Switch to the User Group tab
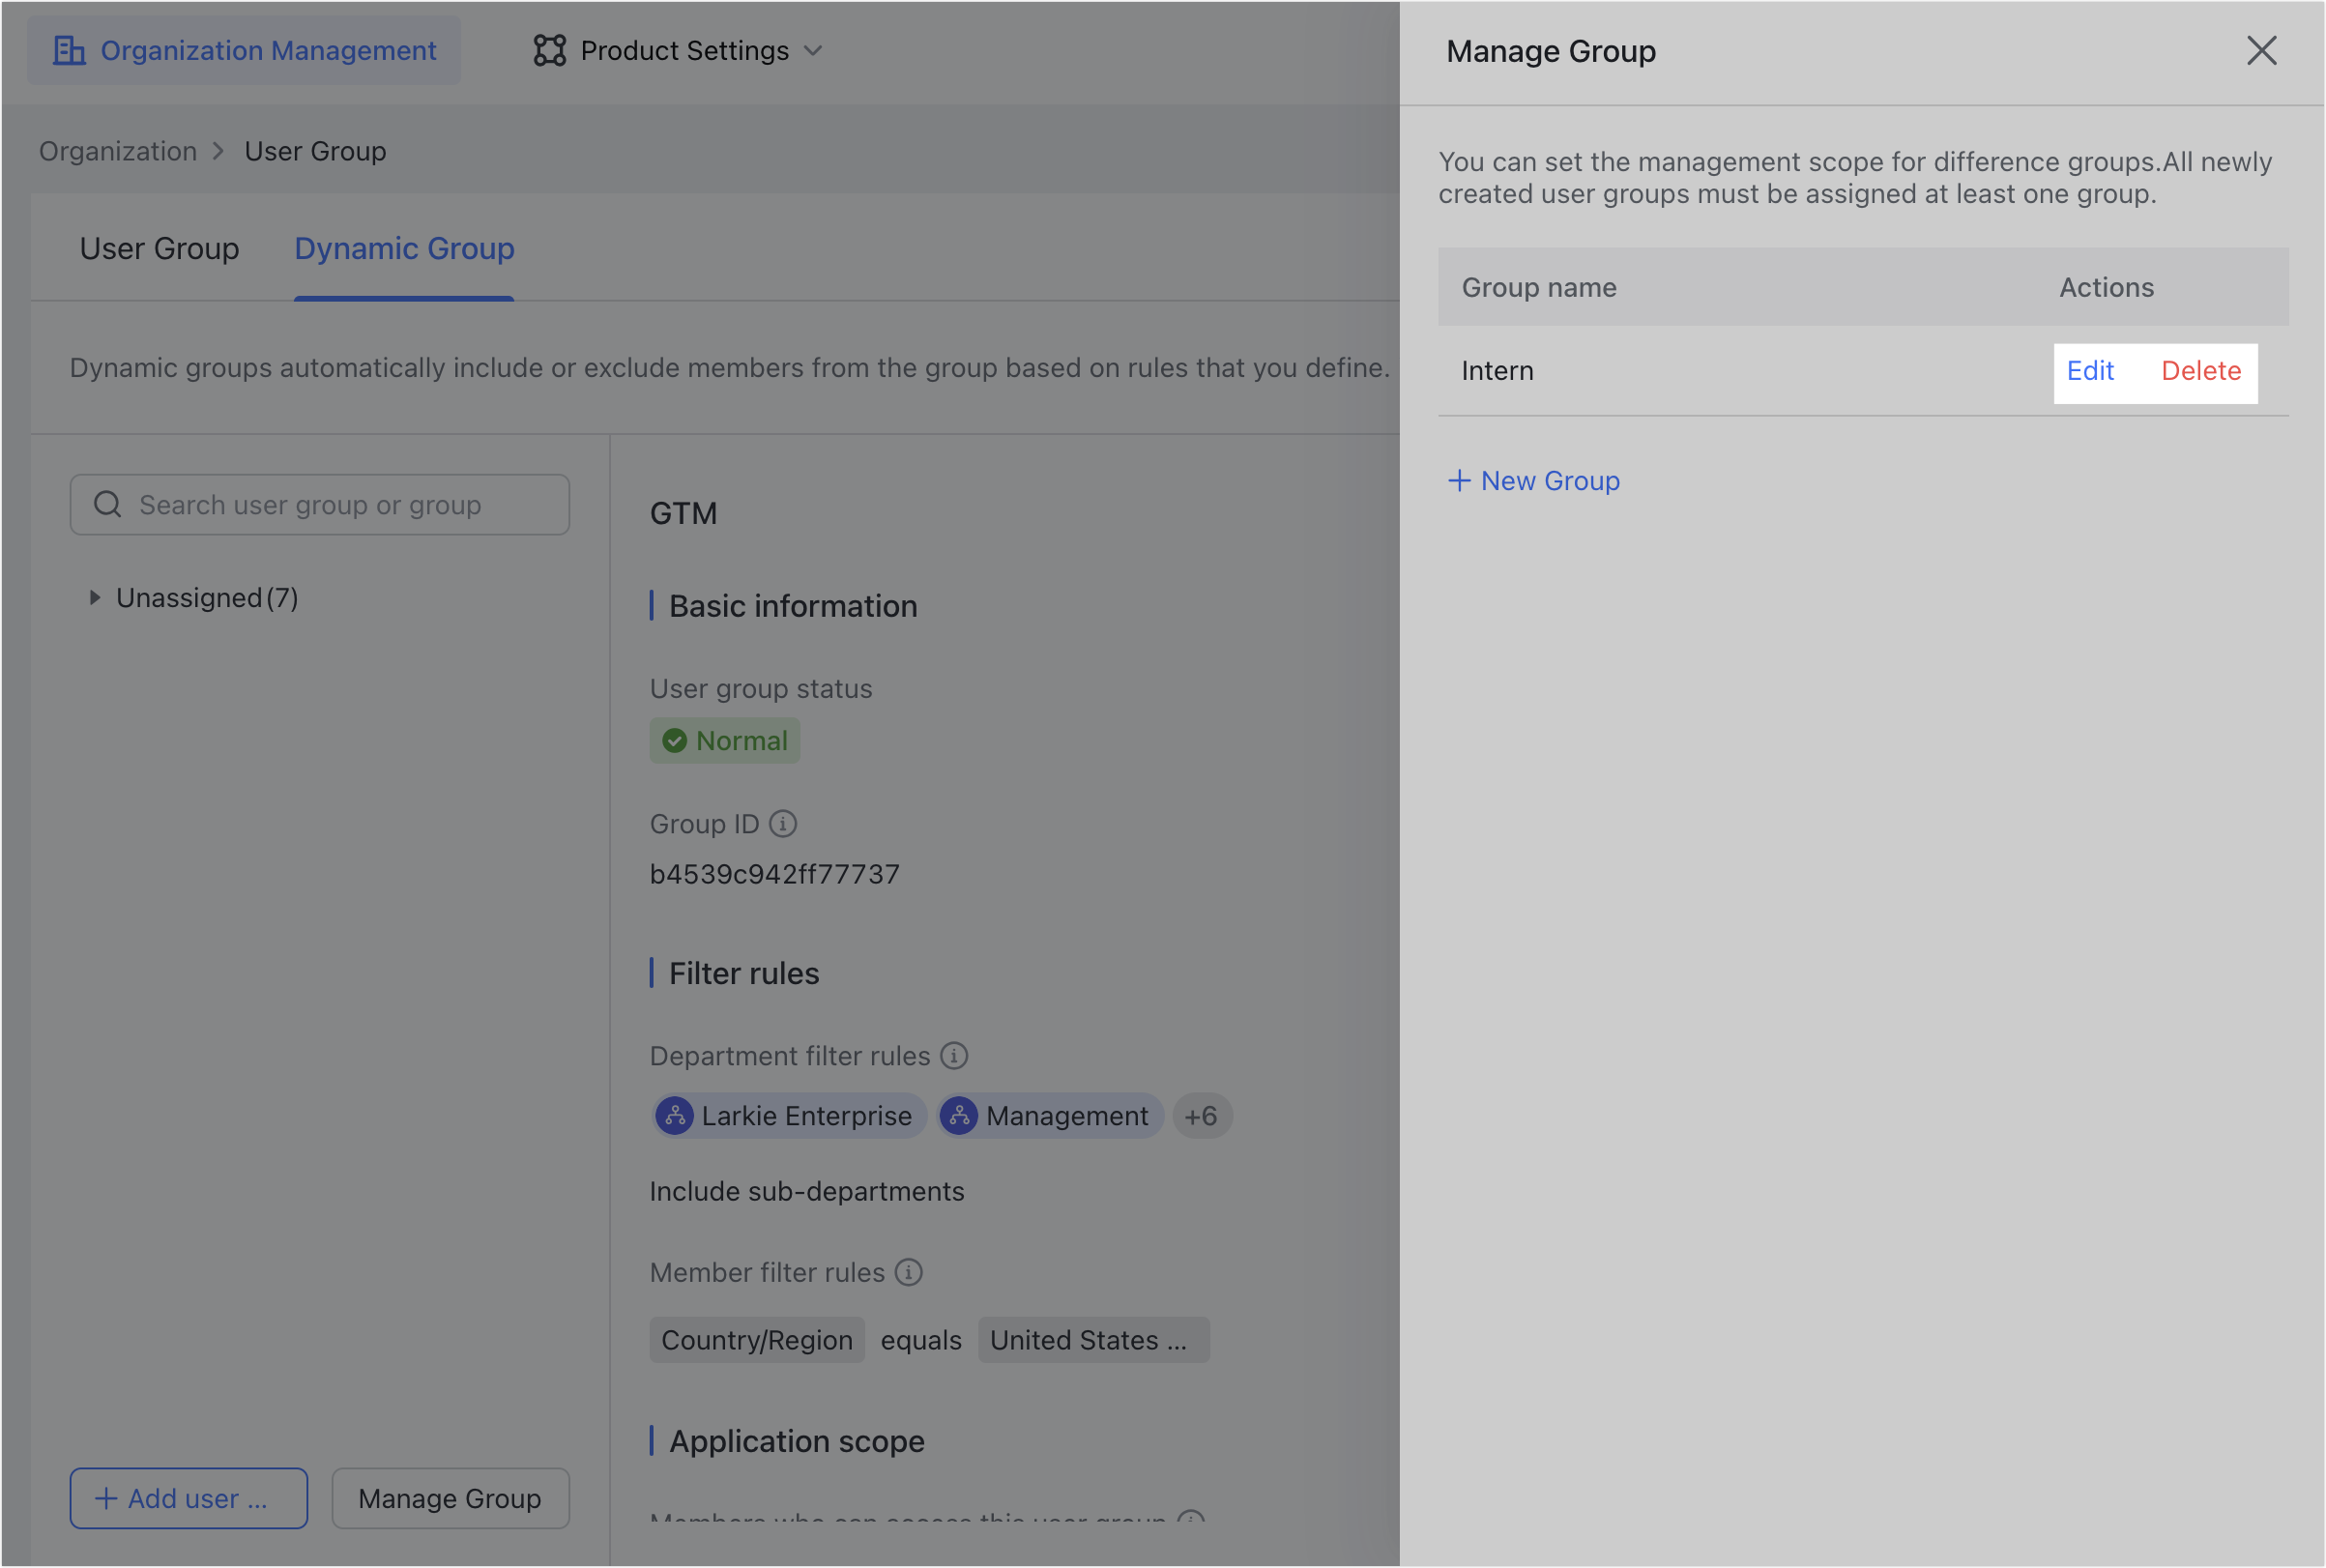Viewport: 2326px width, 1568px height. (159, 248)
